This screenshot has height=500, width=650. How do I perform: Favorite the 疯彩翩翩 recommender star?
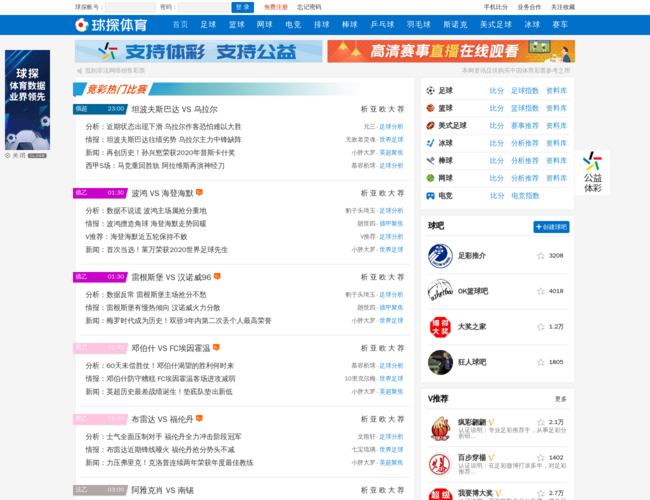point(541,422)
